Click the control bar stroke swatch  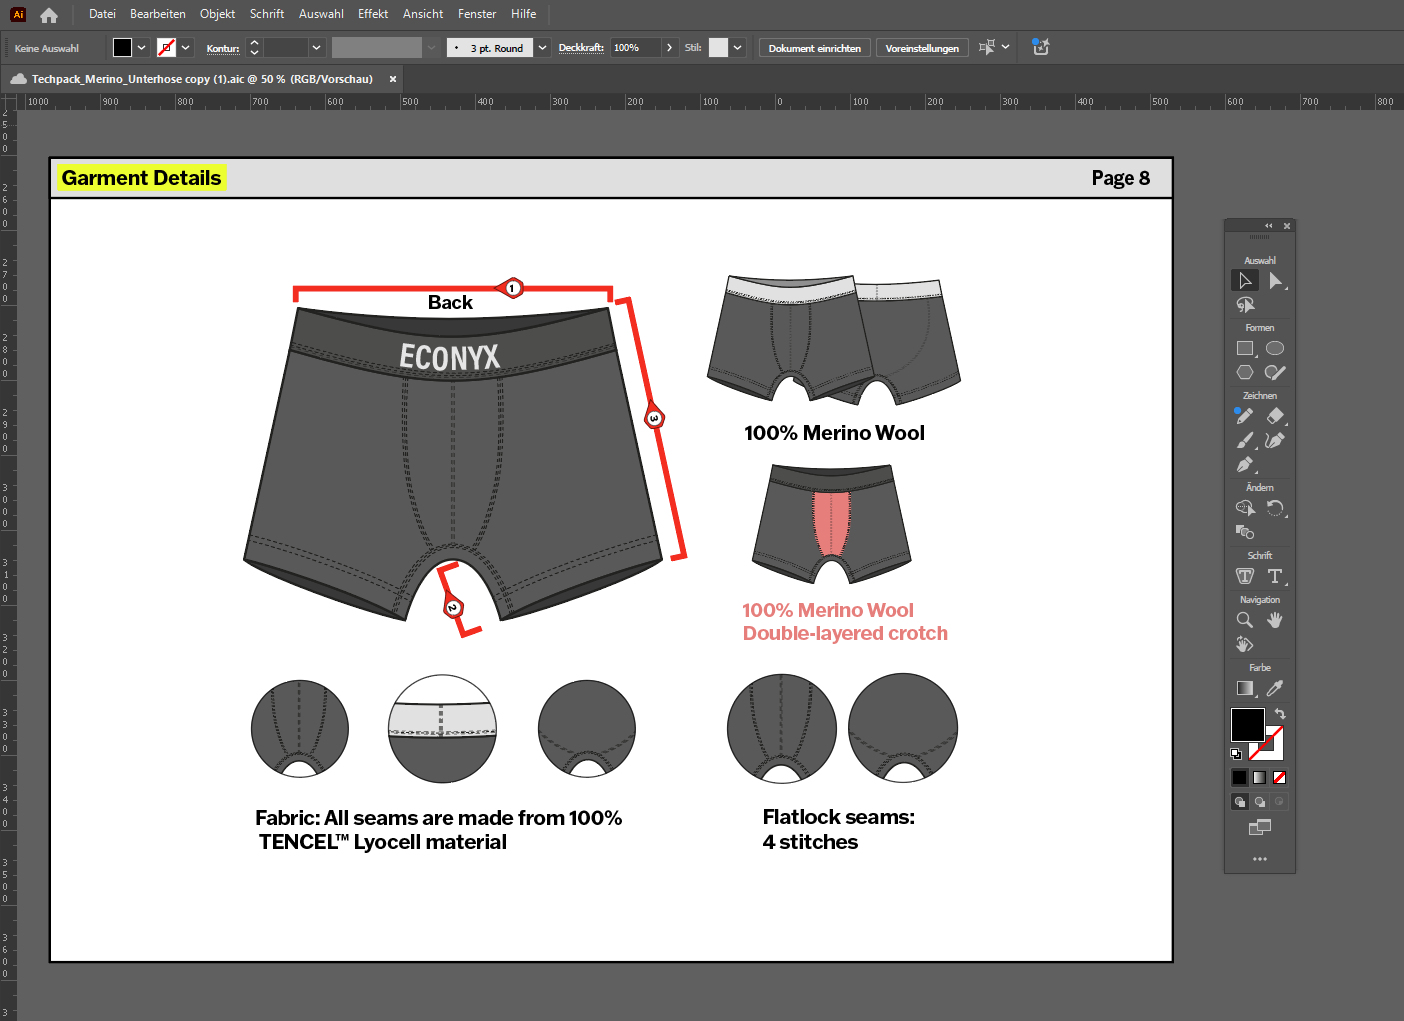[x=167, y=48]
